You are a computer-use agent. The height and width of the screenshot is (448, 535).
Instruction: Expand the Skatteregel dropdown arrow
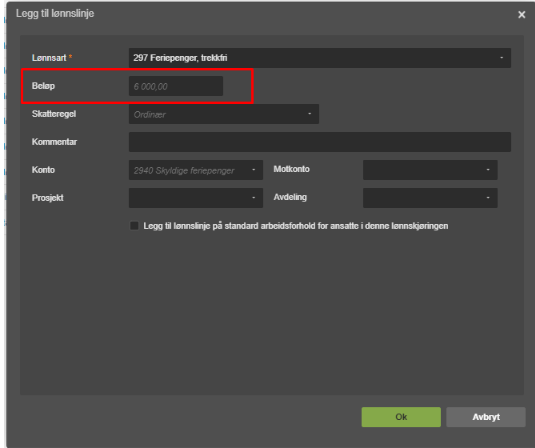point(309,114)
